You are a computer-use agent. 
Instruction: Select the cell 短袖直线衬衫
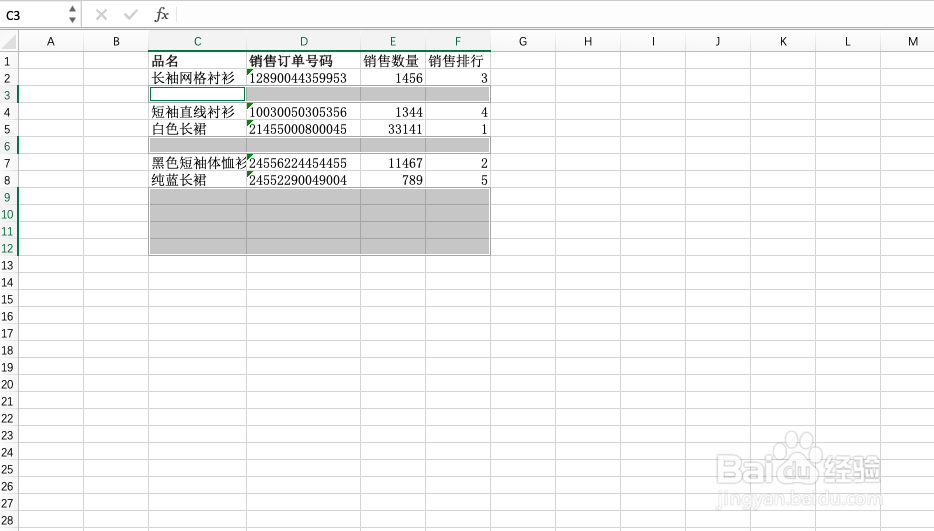pyautogui.click(x=197, y=112)
